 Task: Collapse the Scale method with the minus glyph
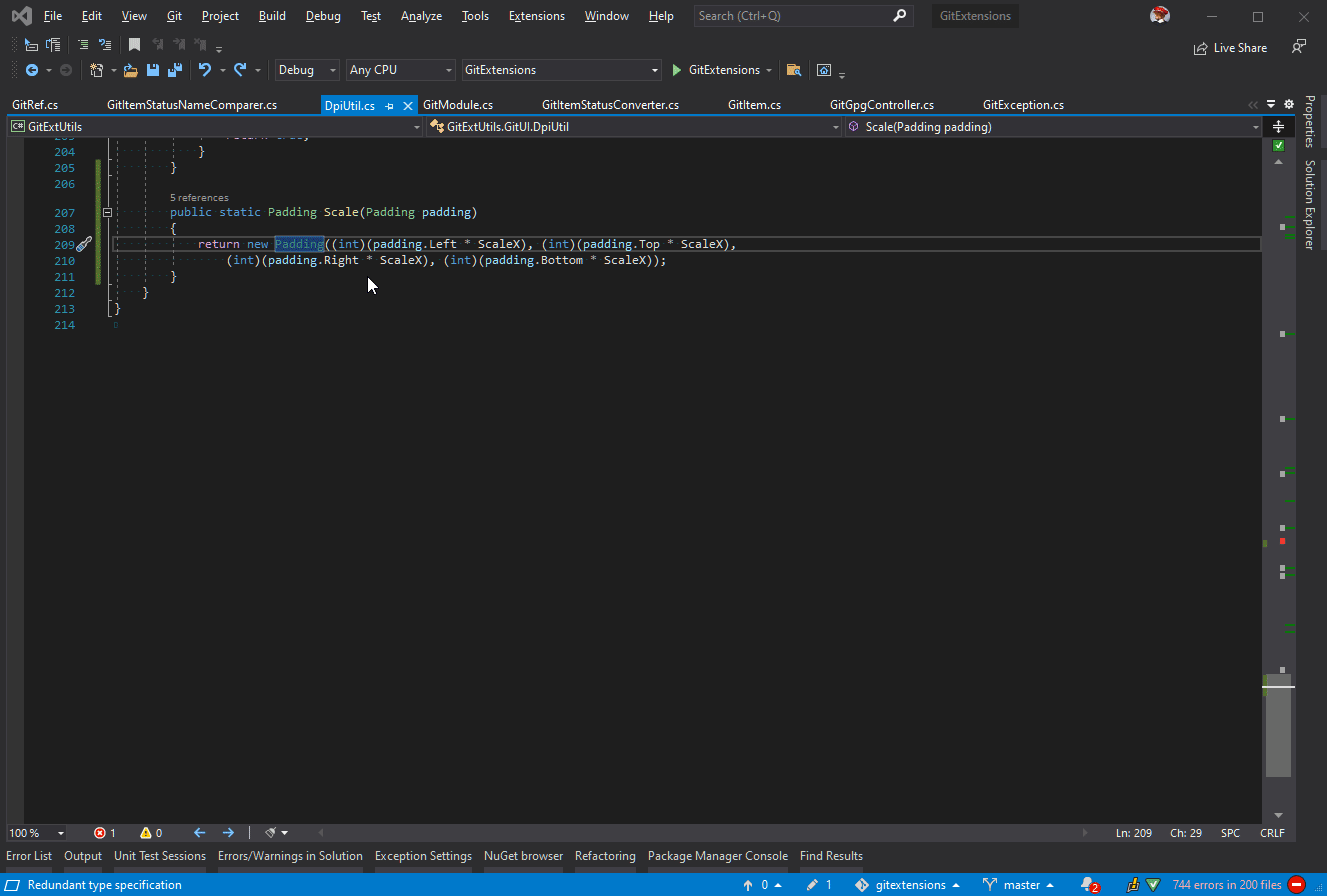(107, 211)
